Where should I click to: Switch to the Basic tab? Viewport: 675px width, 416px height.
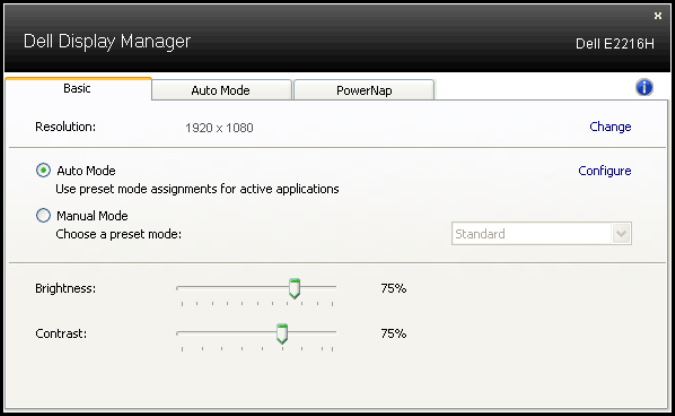tap(77, 89)
